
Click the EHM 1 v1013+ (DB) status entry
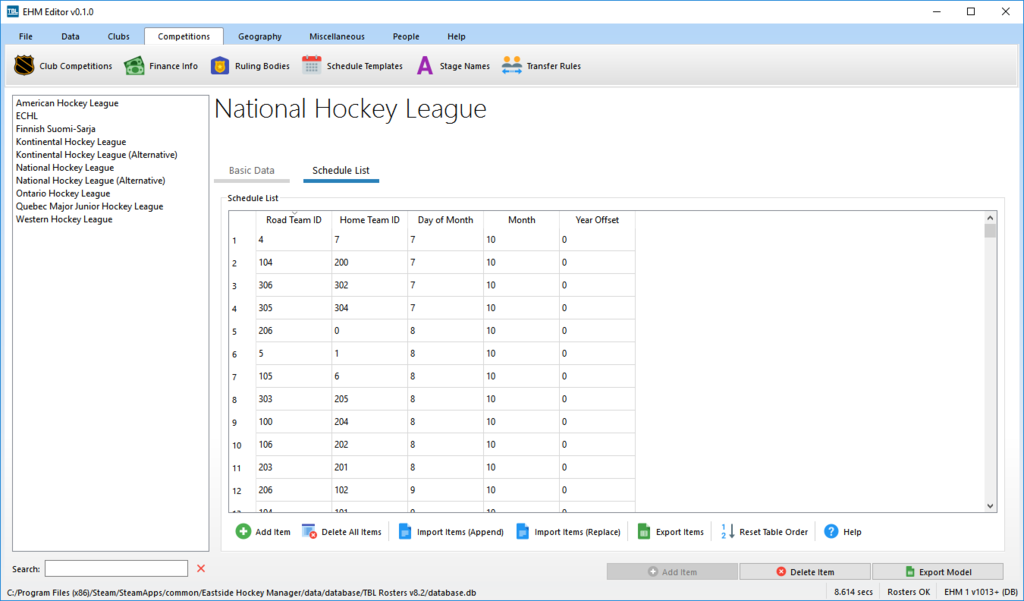point(981,592)
